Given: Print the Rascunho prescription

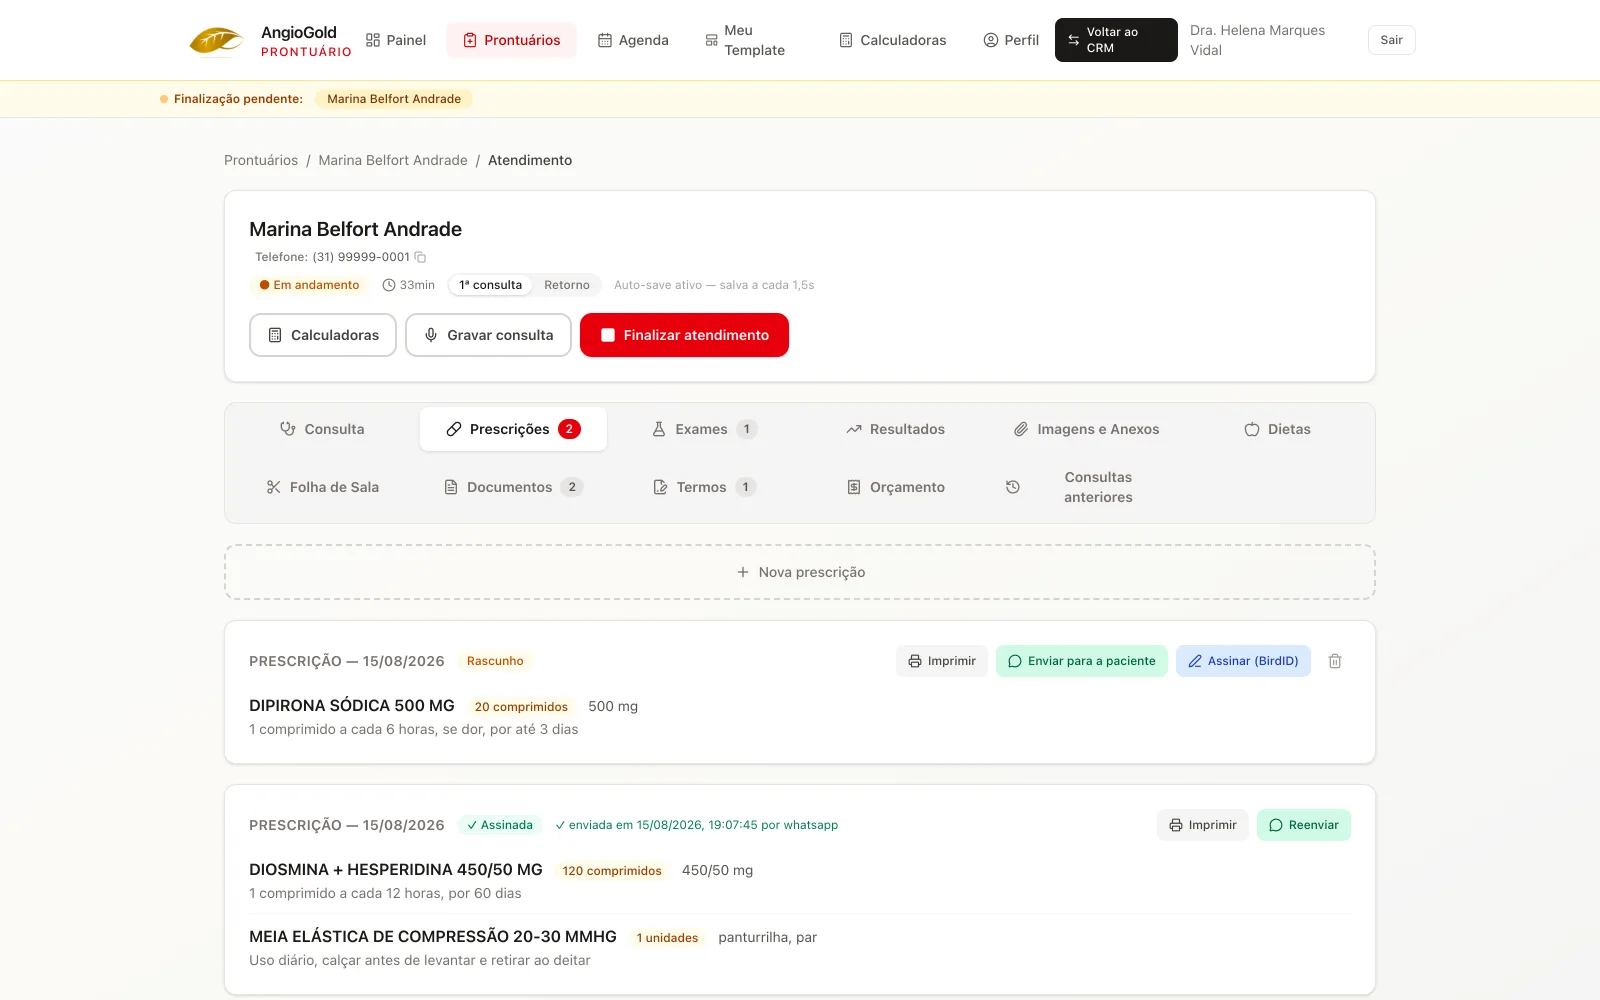Looking at the screenshot, I should (x=942, y=661).
